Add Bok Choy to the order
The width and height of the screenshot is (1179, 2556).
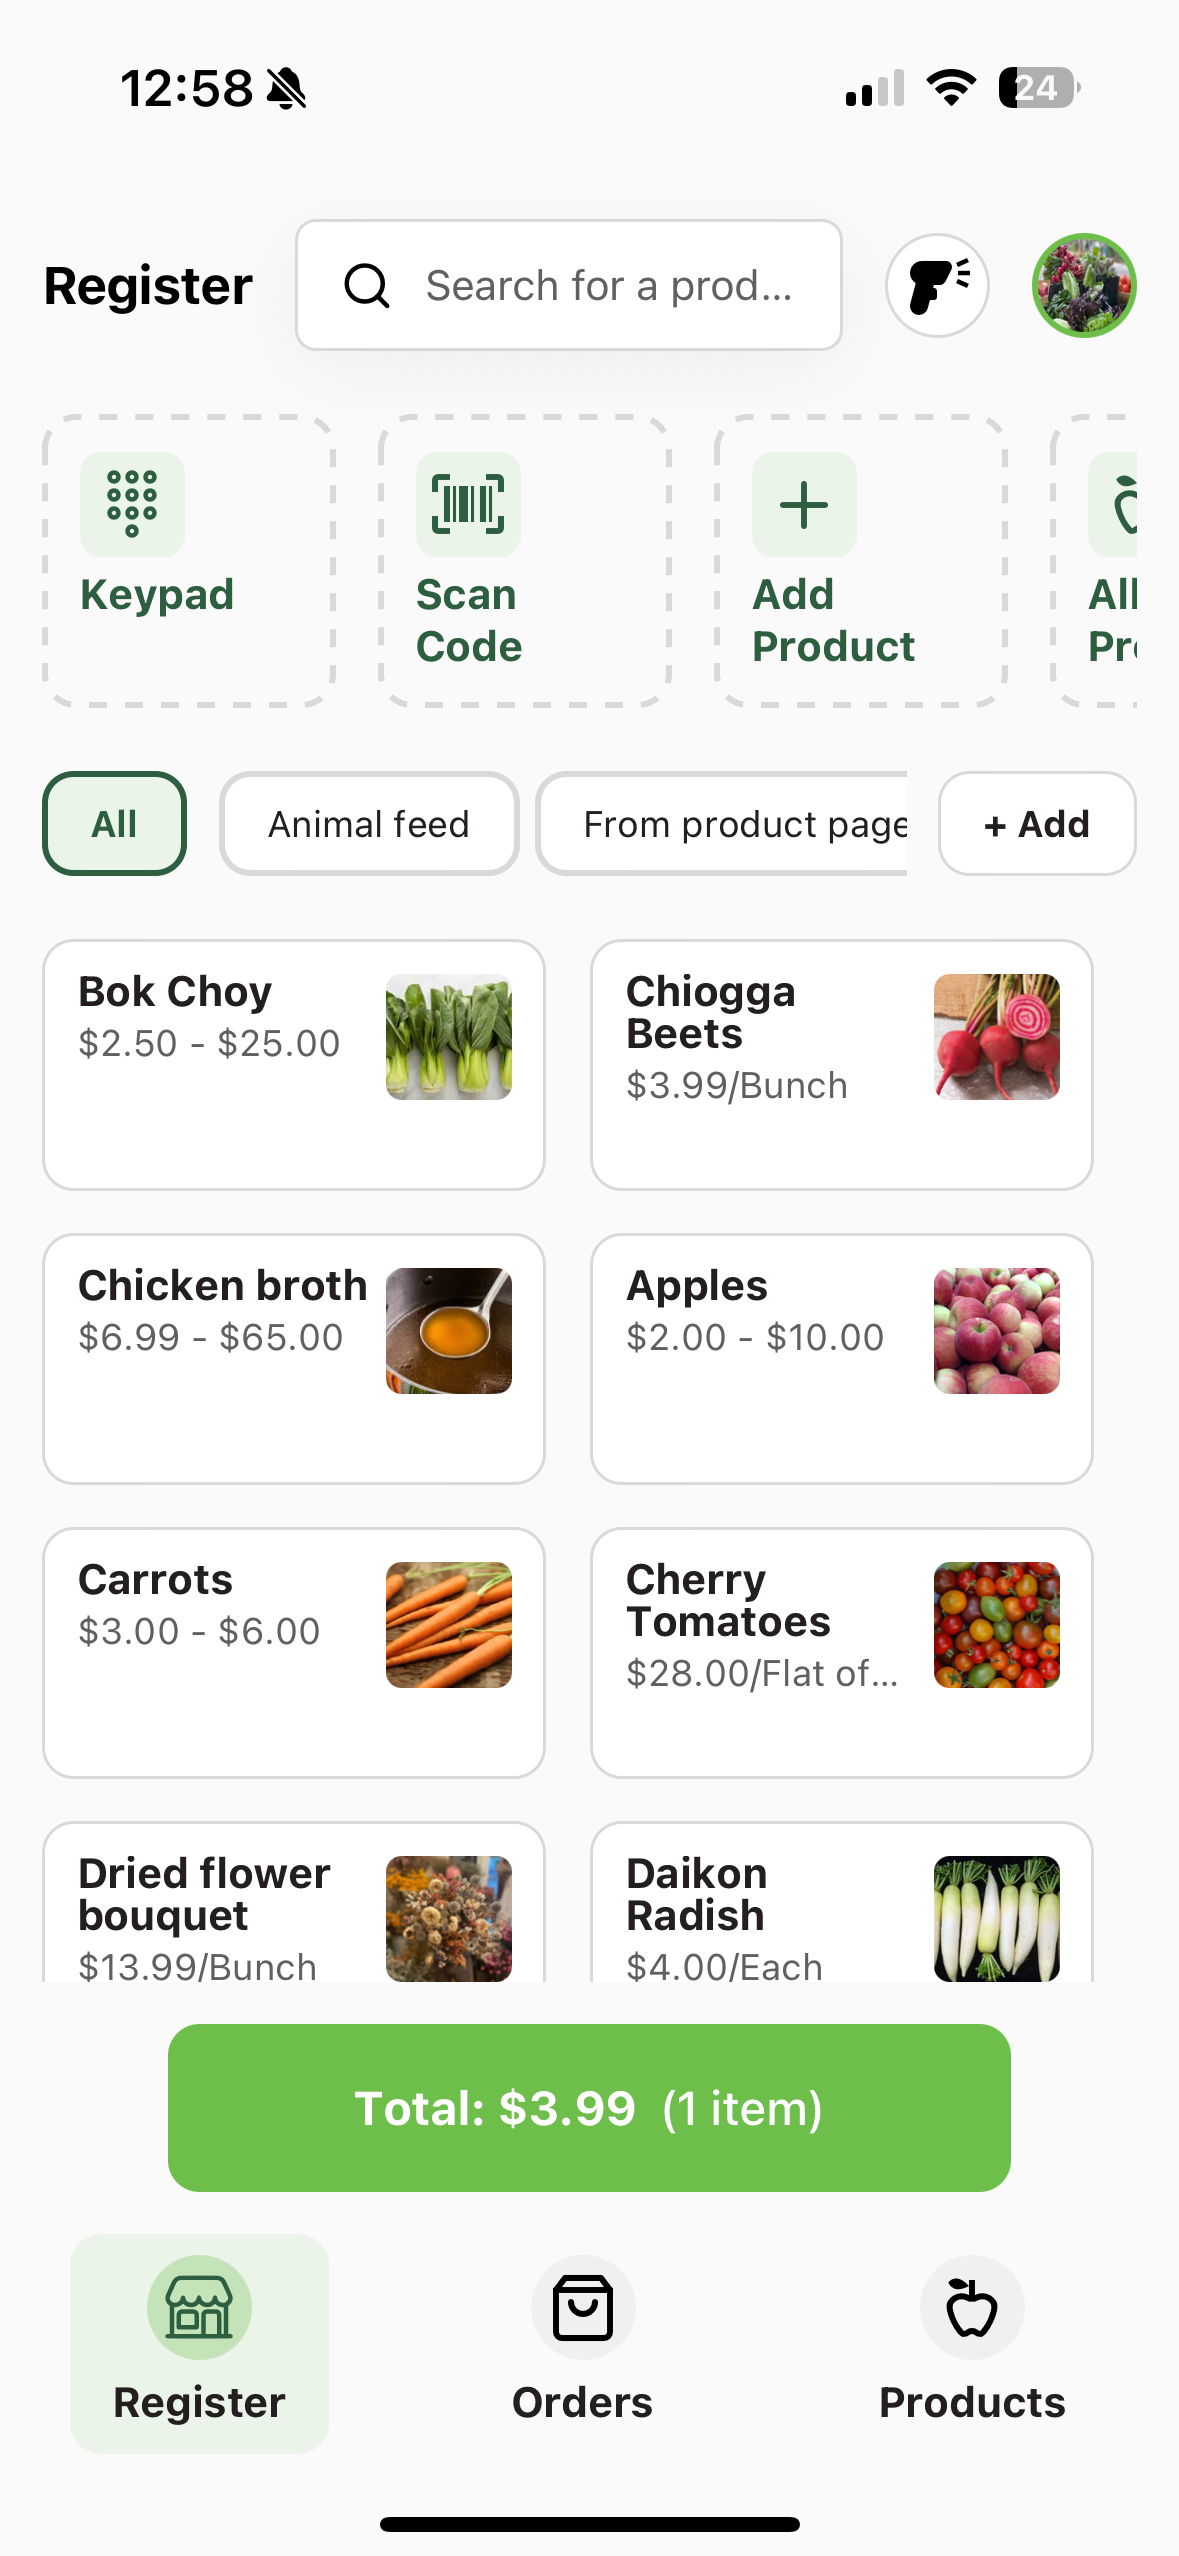click(293, 1064)
